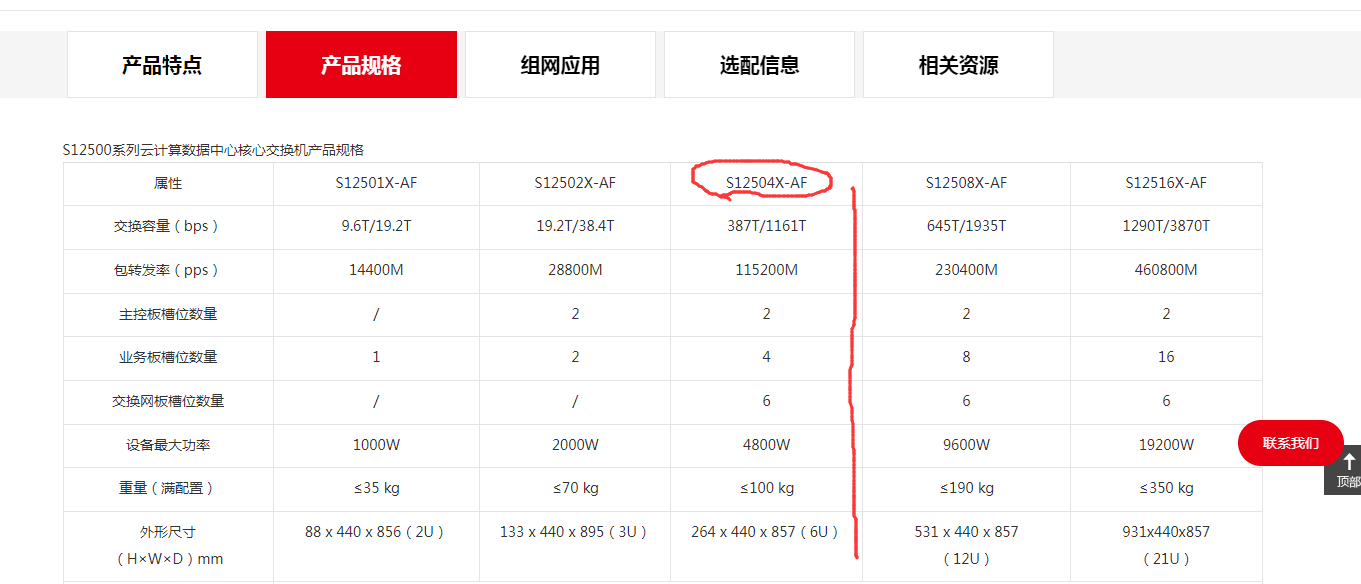Click the back-to-top arrow icon

[1348, 462]
